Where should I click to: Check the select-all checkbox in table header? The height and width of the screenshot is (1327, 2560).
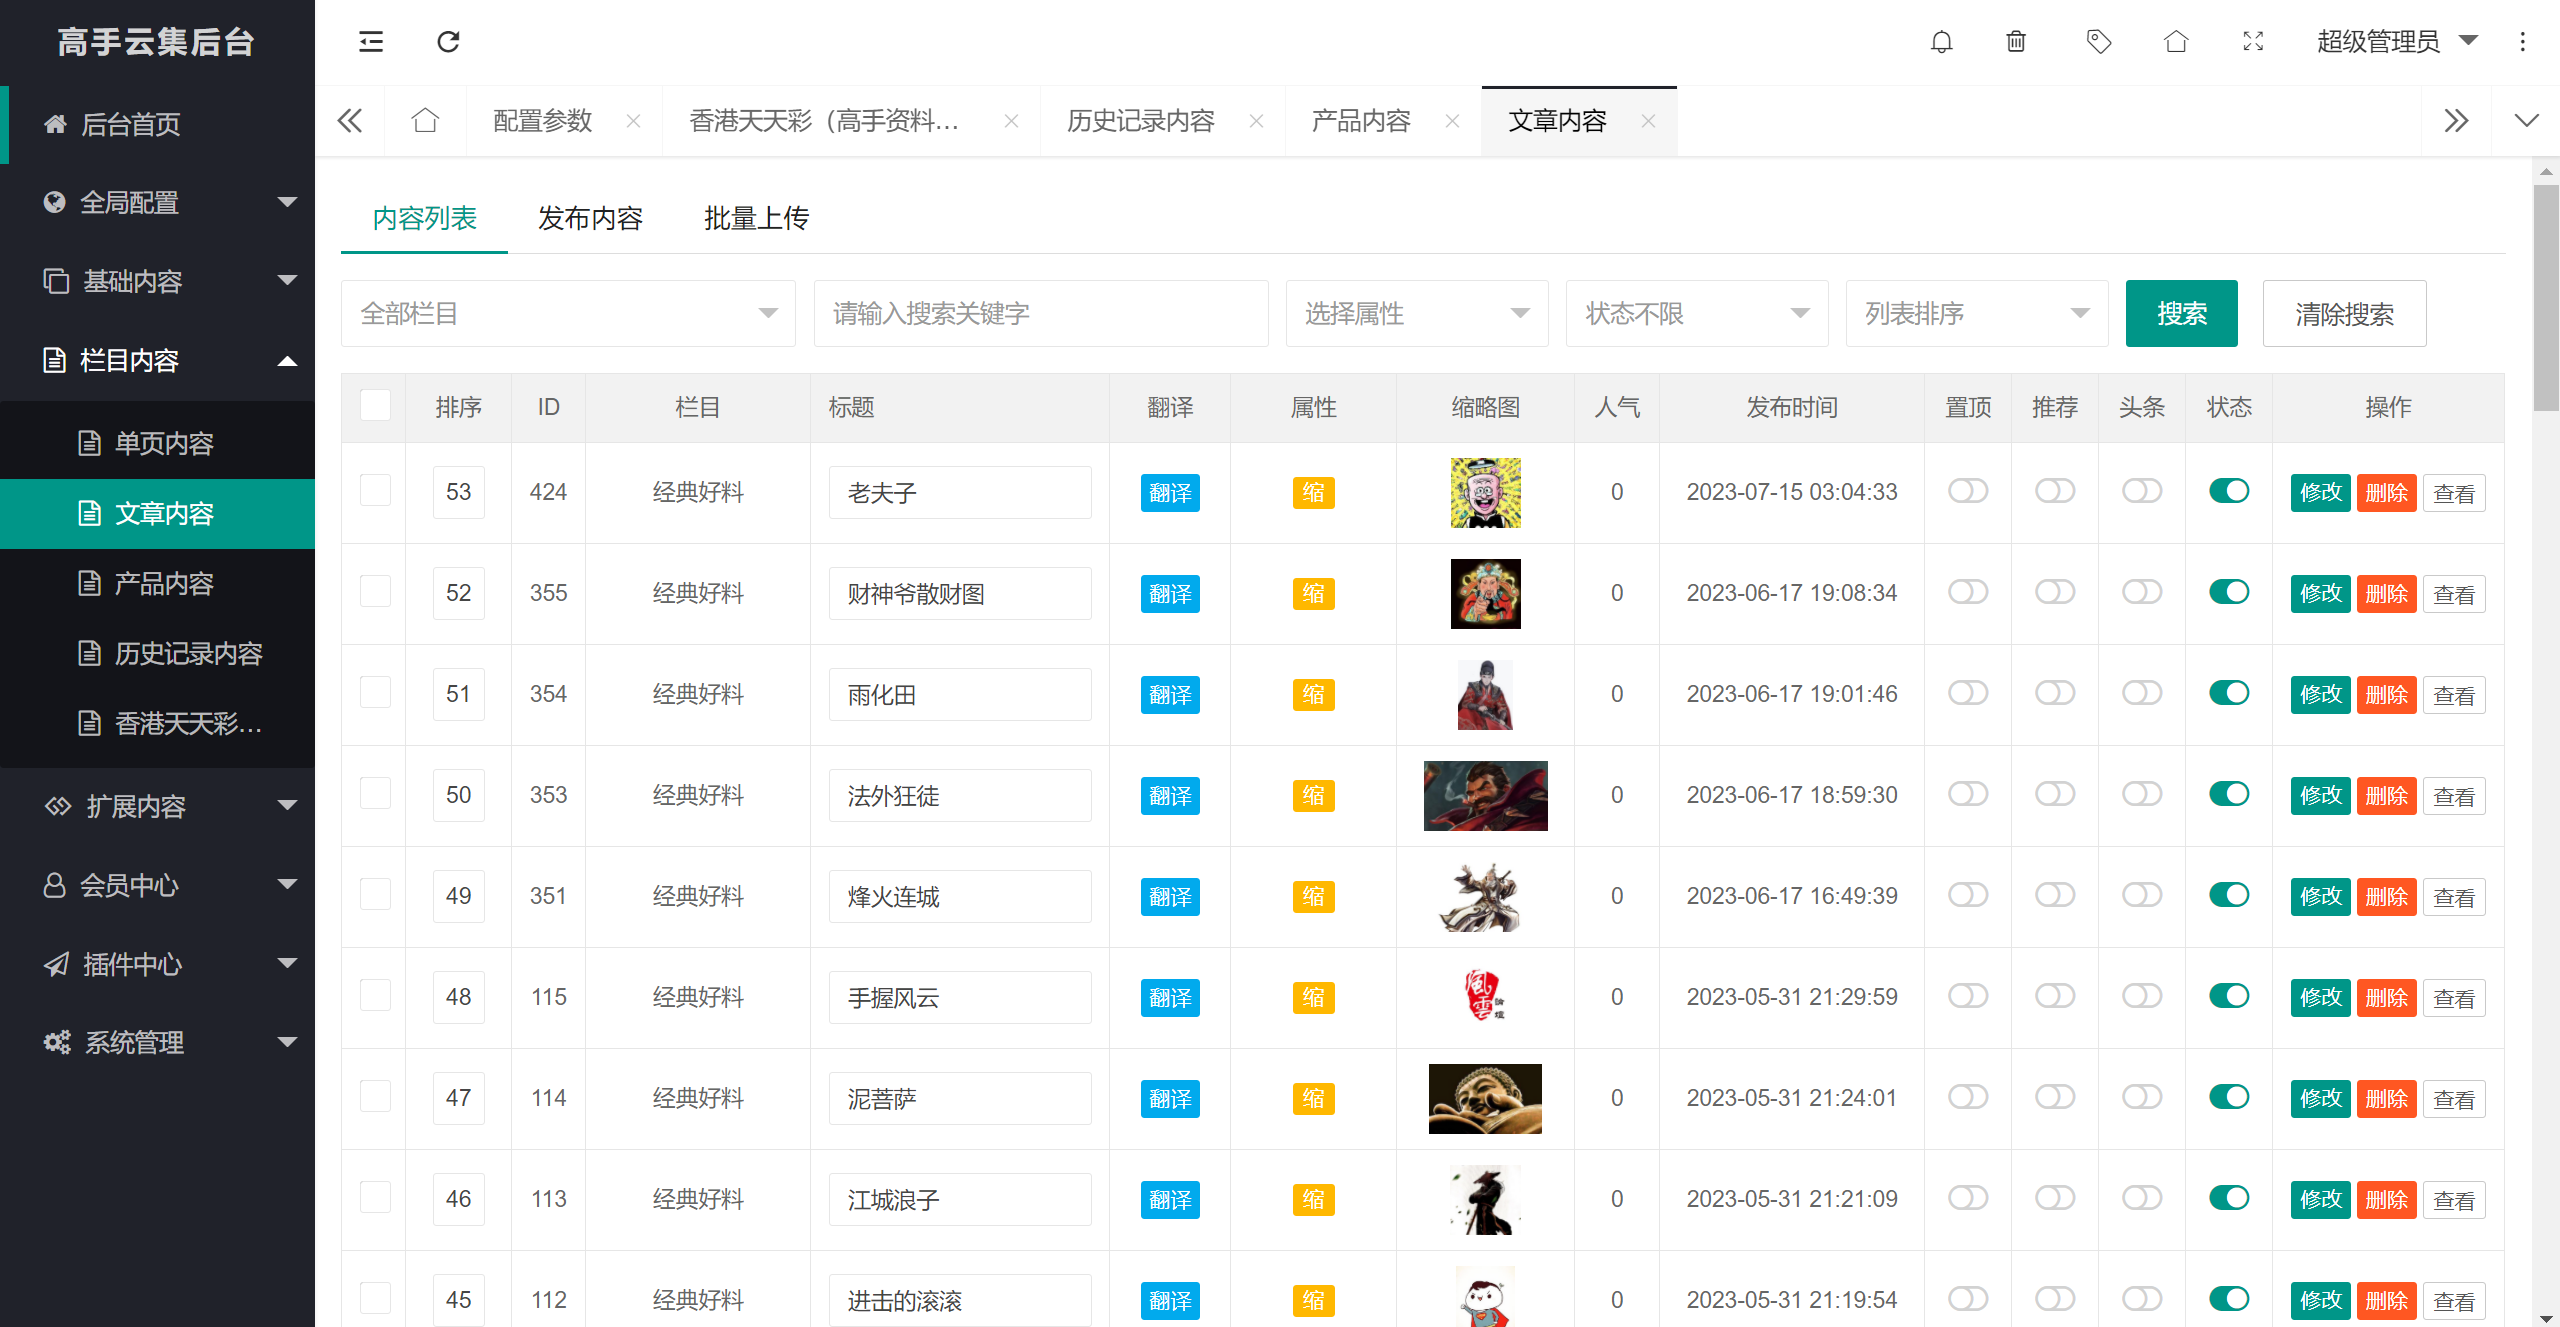(x=375, y=406)
